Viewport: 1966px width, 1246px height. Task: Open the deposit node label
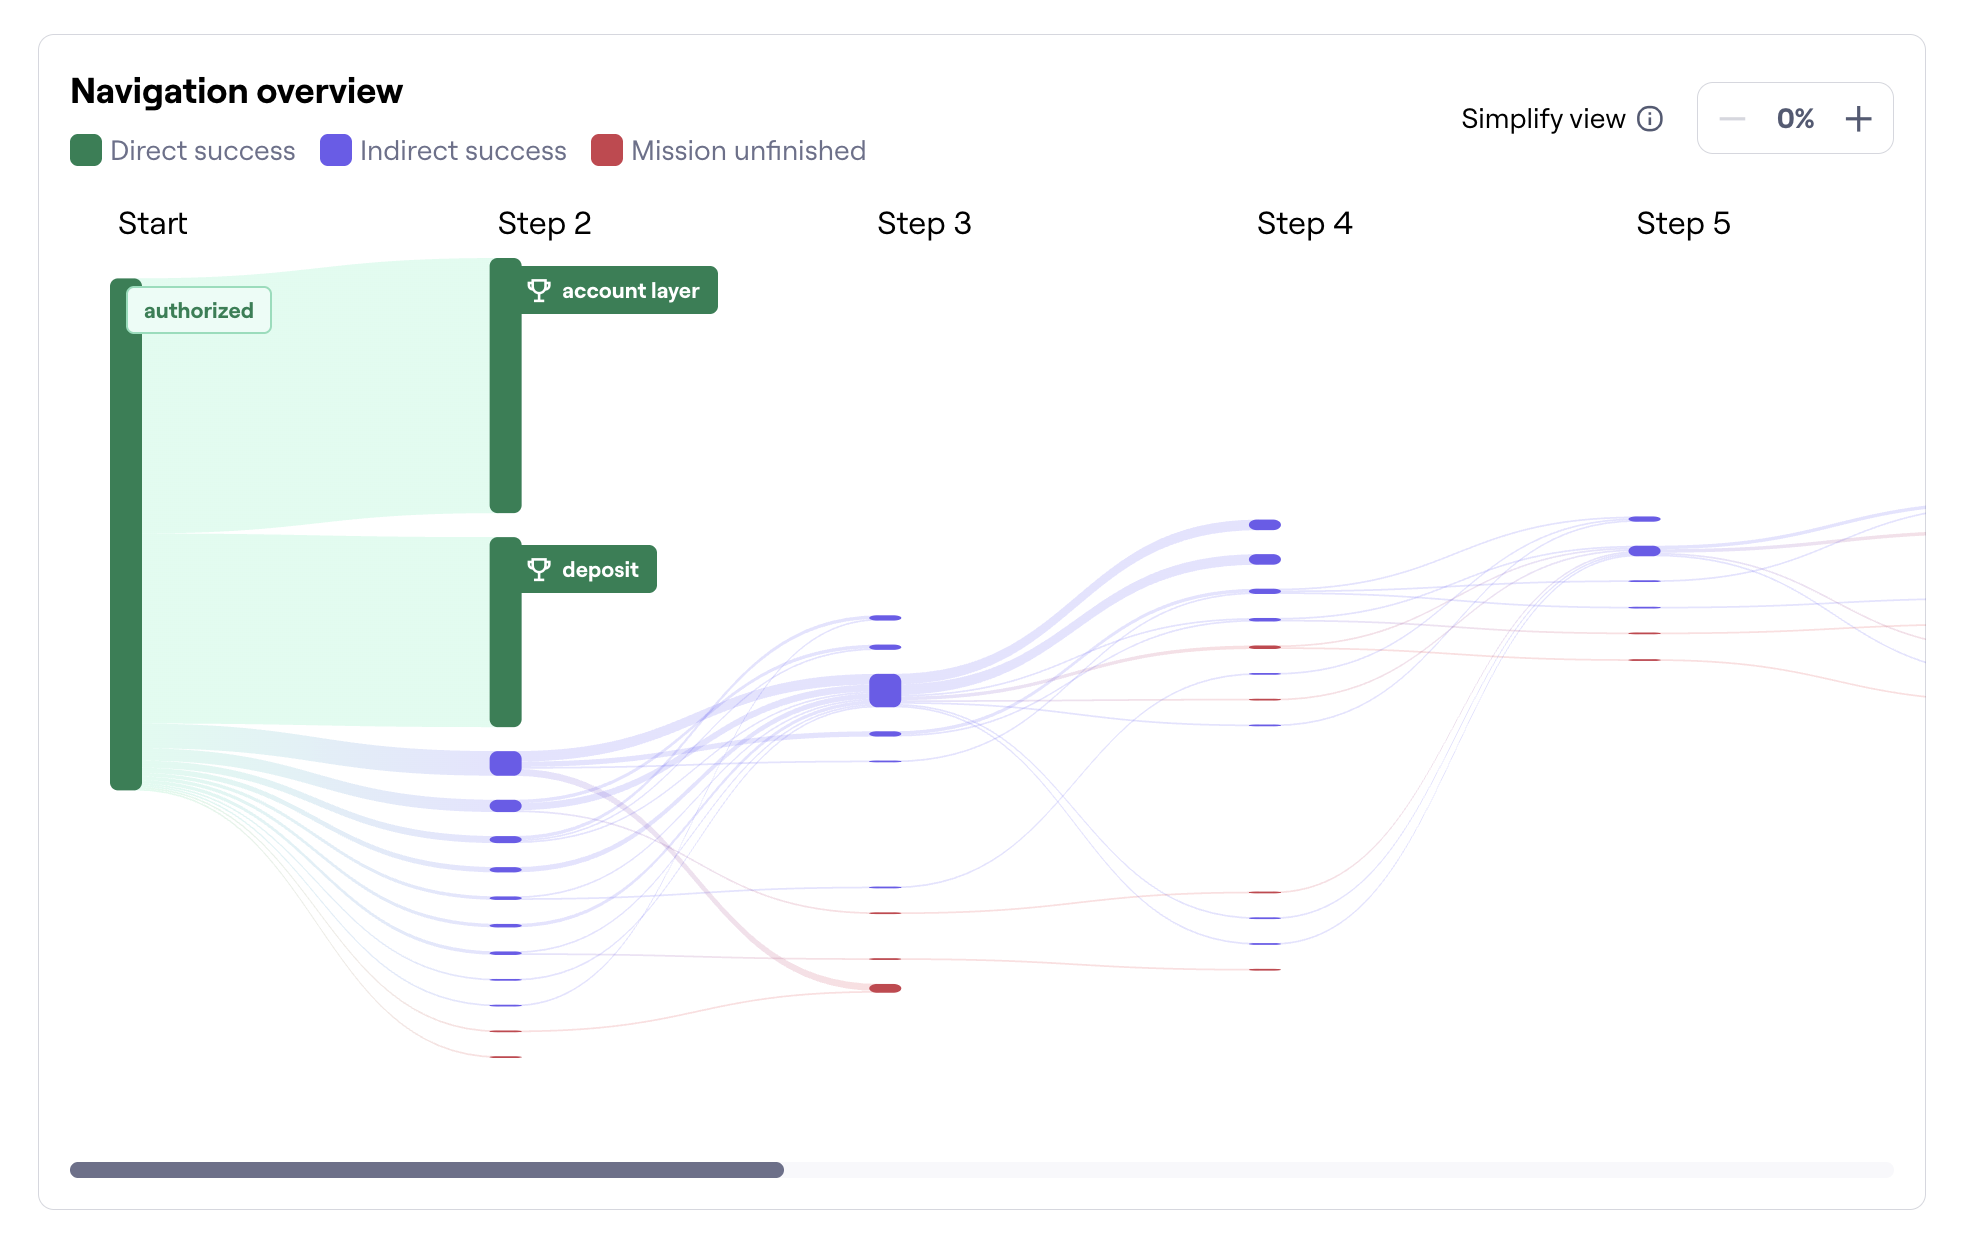tap(600, 569)
